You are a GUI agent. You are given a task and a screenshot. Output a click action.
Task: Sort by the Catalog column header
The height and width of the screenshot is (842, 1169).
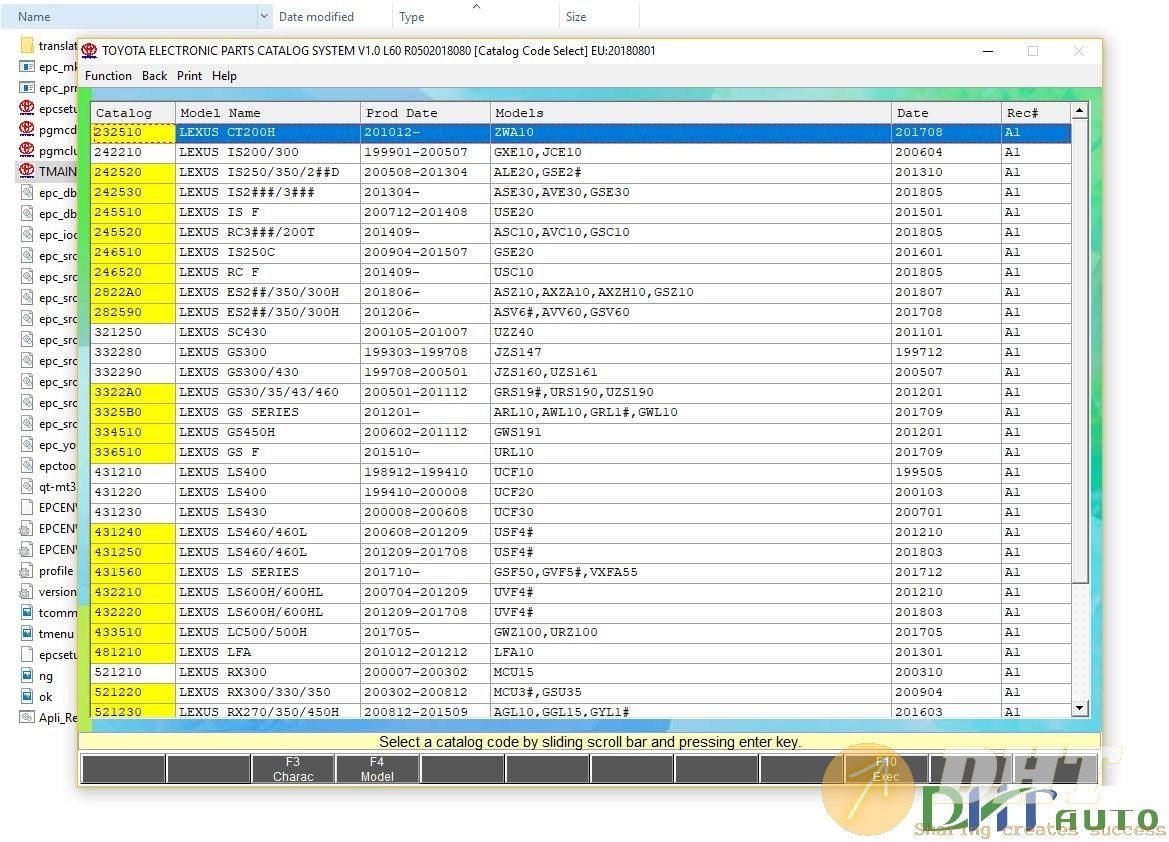(133, 113)
